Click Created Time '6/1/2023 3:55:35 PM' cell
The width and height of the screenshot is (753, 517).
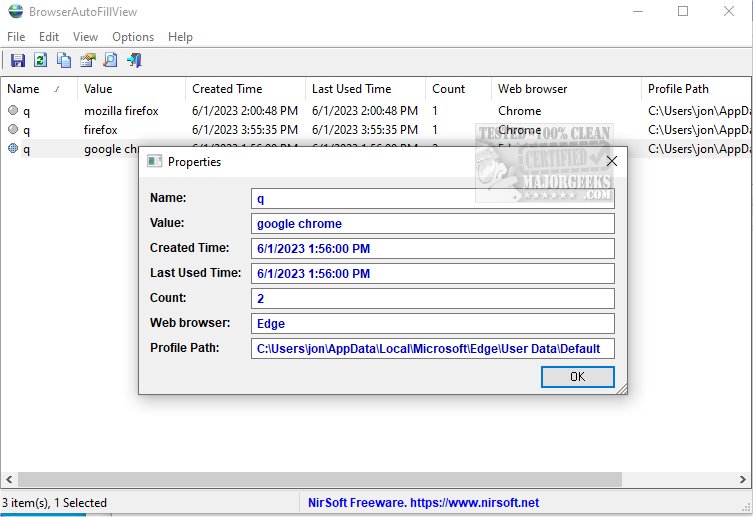click(245, 130)
